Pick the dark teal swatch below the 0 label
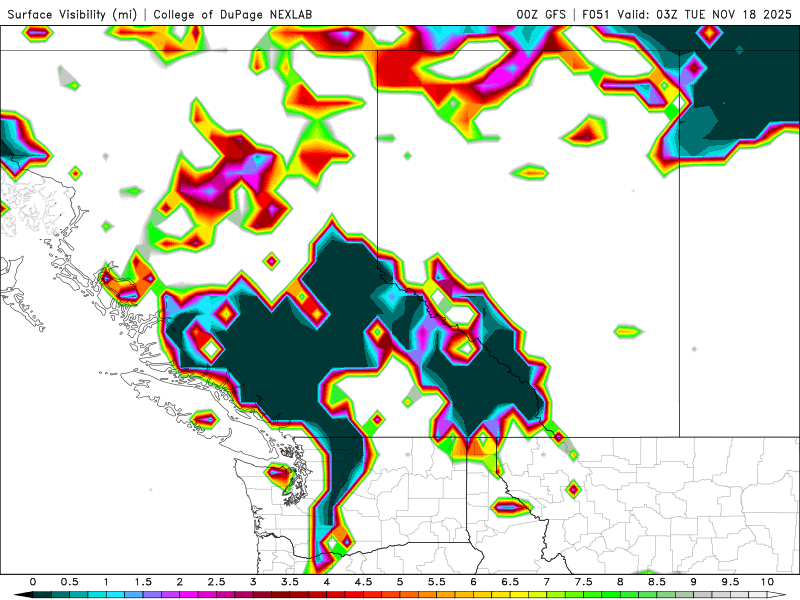This screenshot has height=600, width=800. tap(40, 595)
